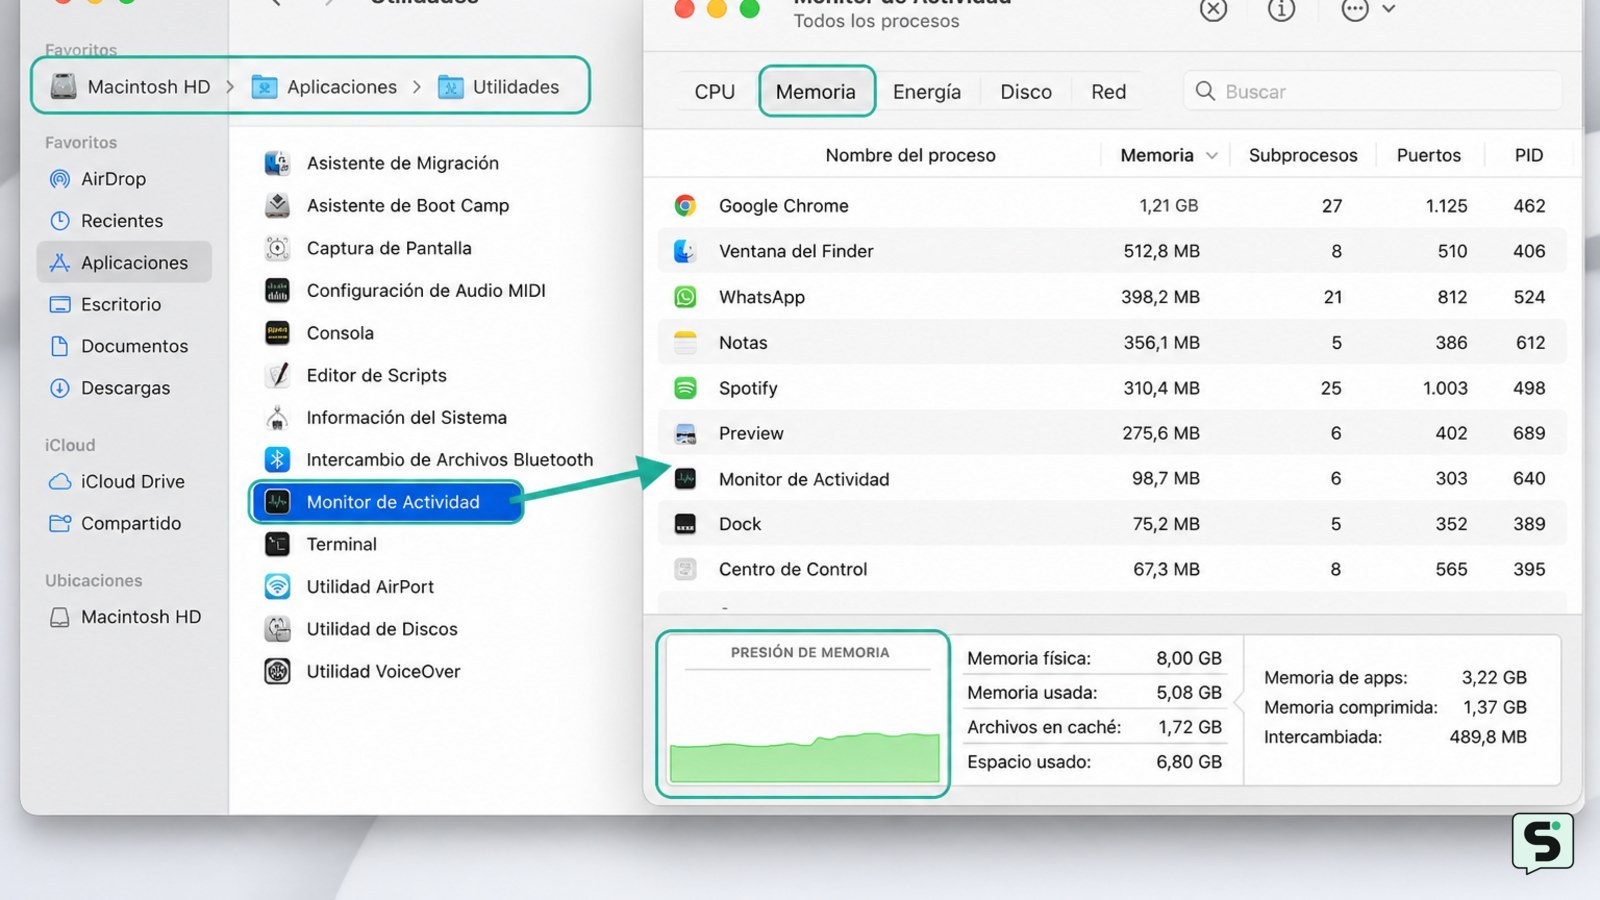1600x900 pixels.
Task: Click the Archivos en caché value 1,72 GB
Action: [x=1190, y=727]
